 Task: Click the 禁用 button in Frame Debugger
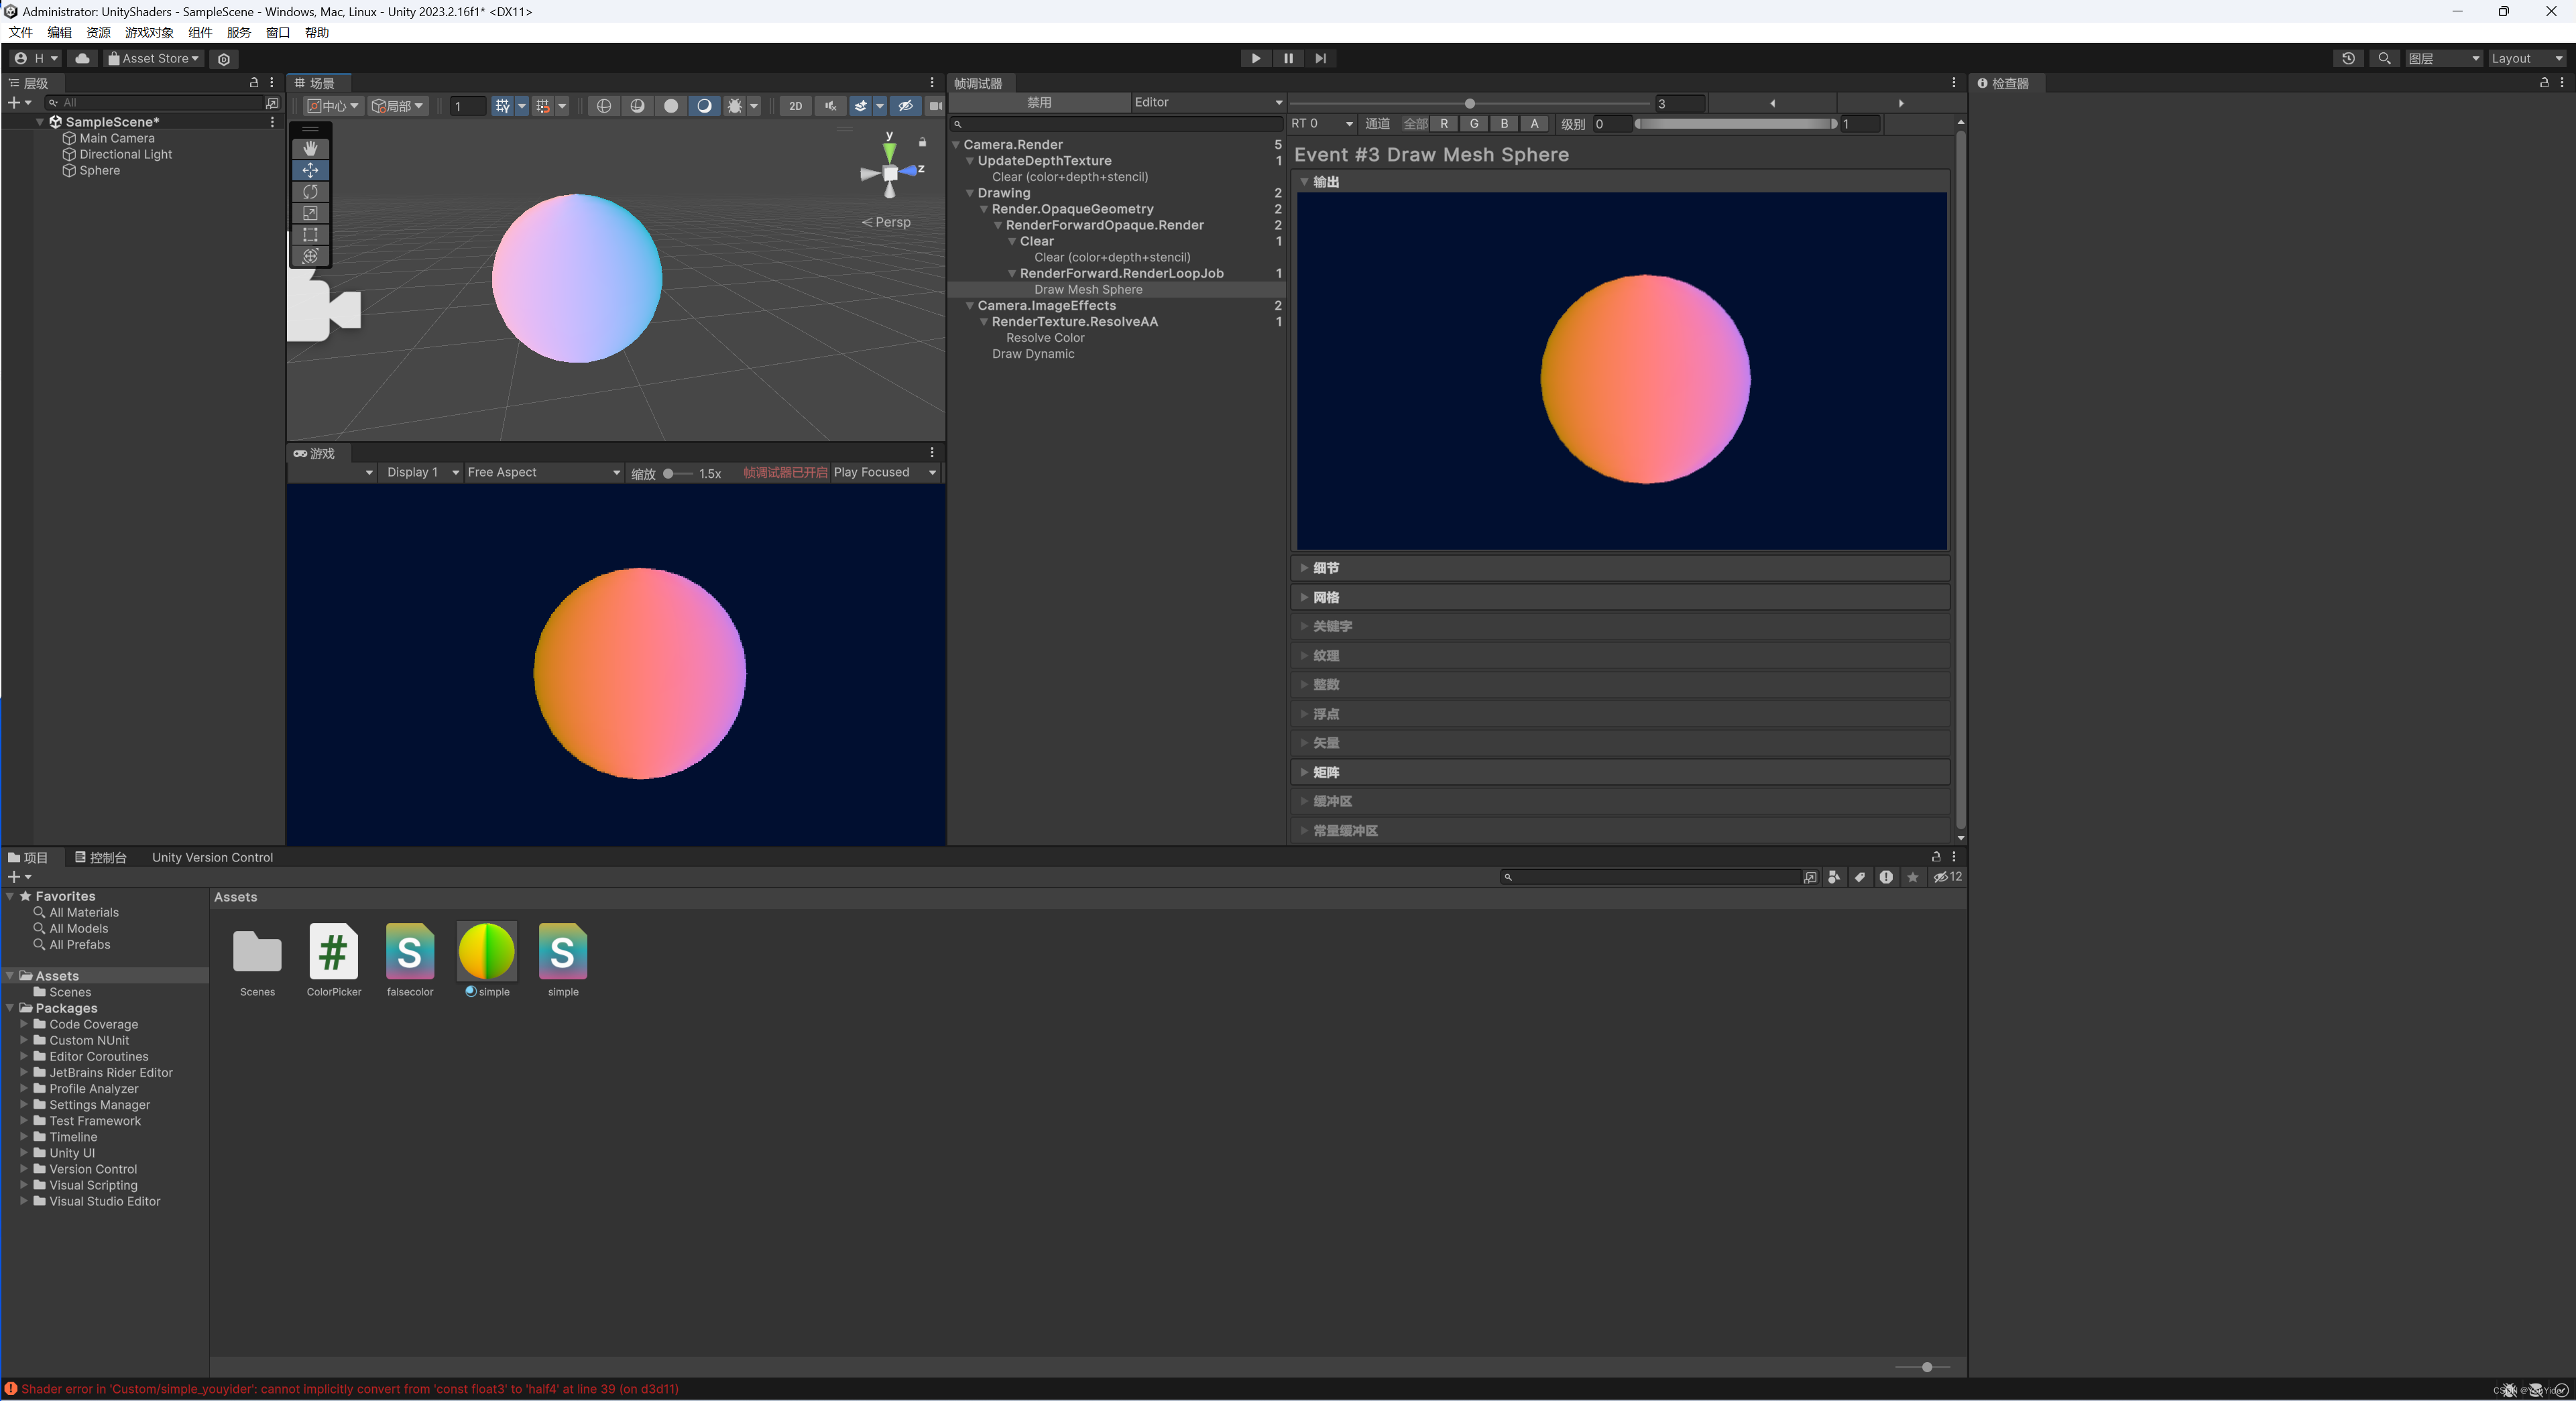coord(1039,102)
